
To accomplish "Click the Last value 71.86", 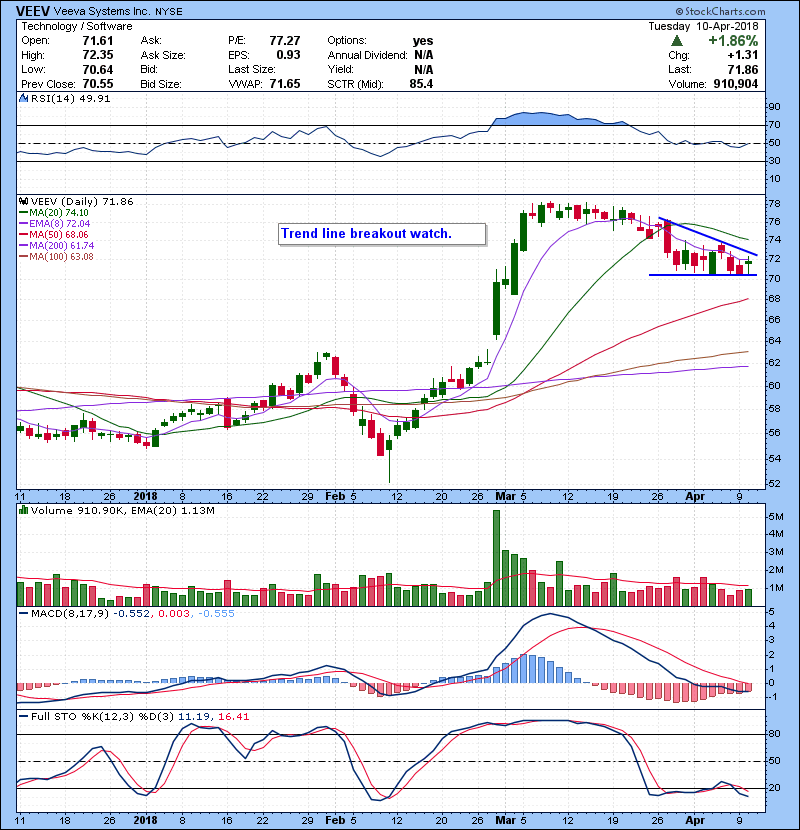I will [x=743, y=69].
